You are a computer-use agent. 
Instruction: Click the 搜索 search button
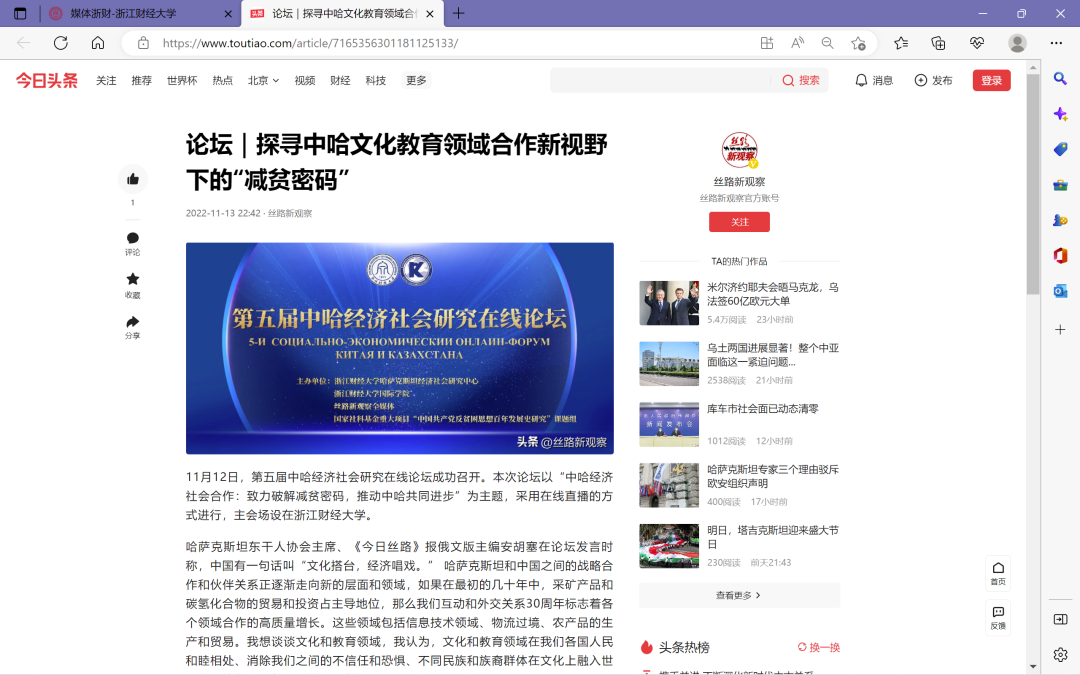point(801,81)
